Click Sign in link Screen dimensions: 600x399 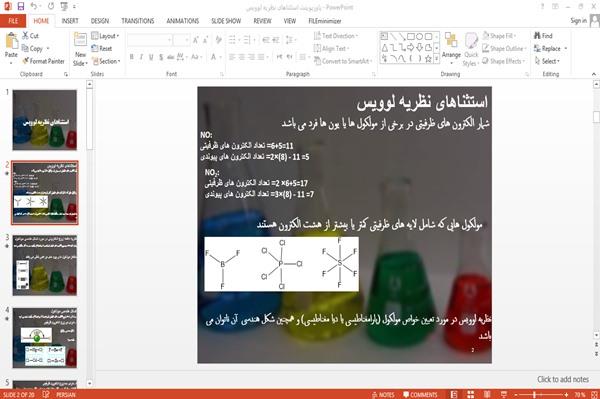578,21
